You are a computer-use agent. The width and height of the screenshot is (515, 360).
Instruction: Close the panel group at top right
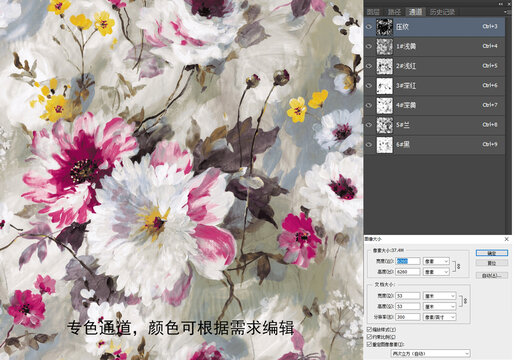point(509,4)
